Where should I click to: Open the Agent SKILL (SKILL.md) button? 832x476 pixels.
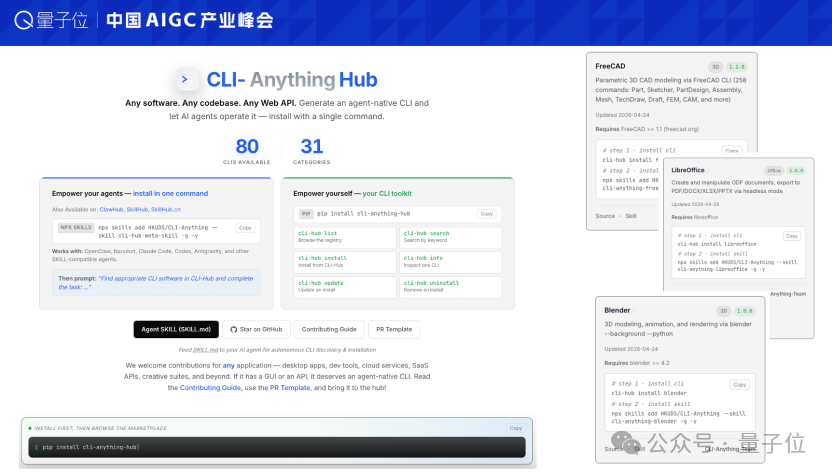click(x=176, y=330)
